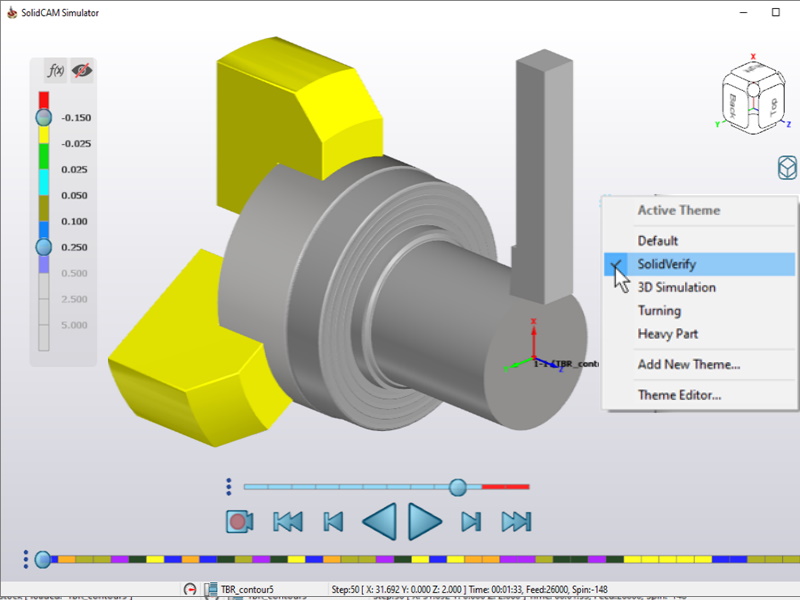The height and width of the screenshot is (600, 800).
Task: Play simulation in reverse
Action: [x=379, y=521]
